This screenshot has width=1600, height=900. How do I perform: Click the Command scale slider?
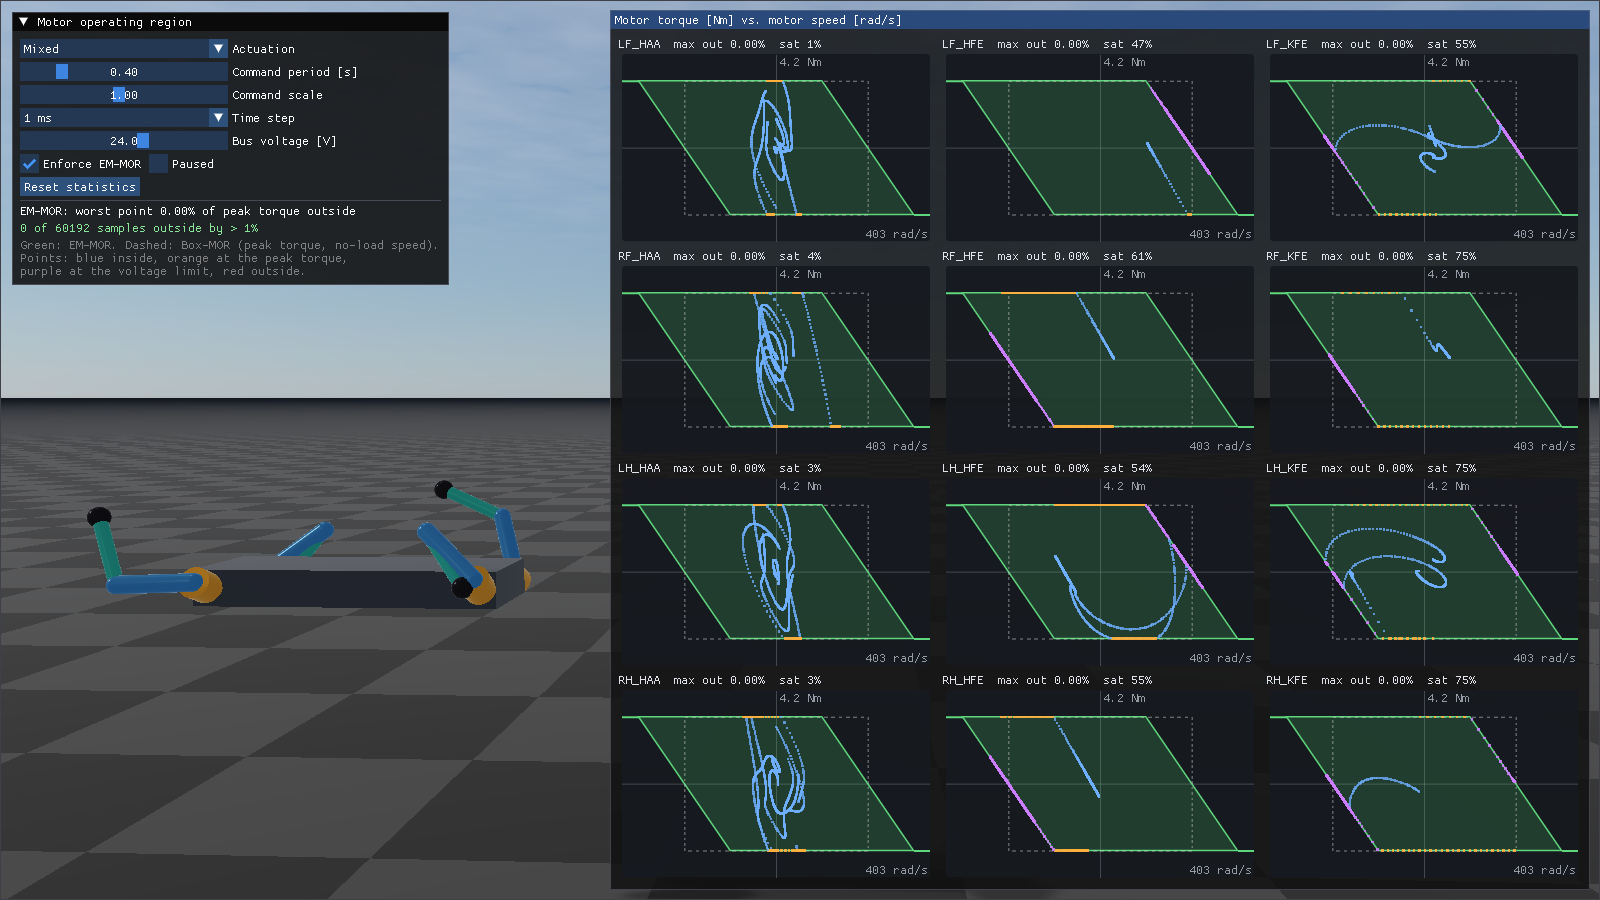click(x=124, y=95)
